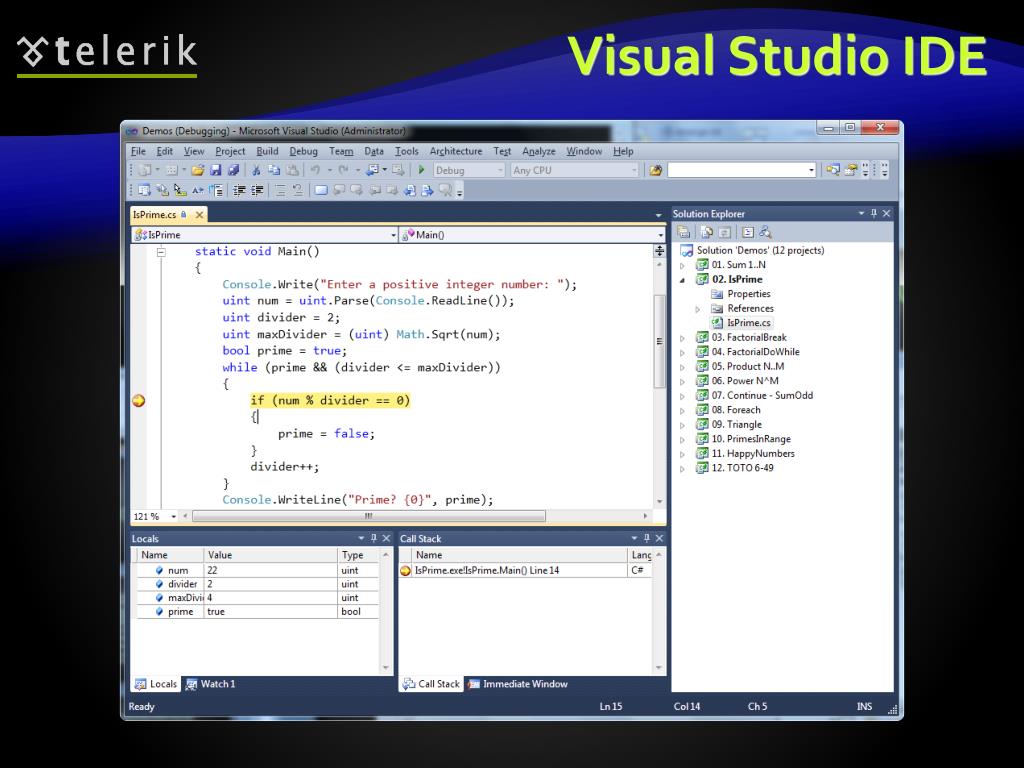Start debugging with the green play icon
This screenshot has height=768, width=1024.
(421, 170)
